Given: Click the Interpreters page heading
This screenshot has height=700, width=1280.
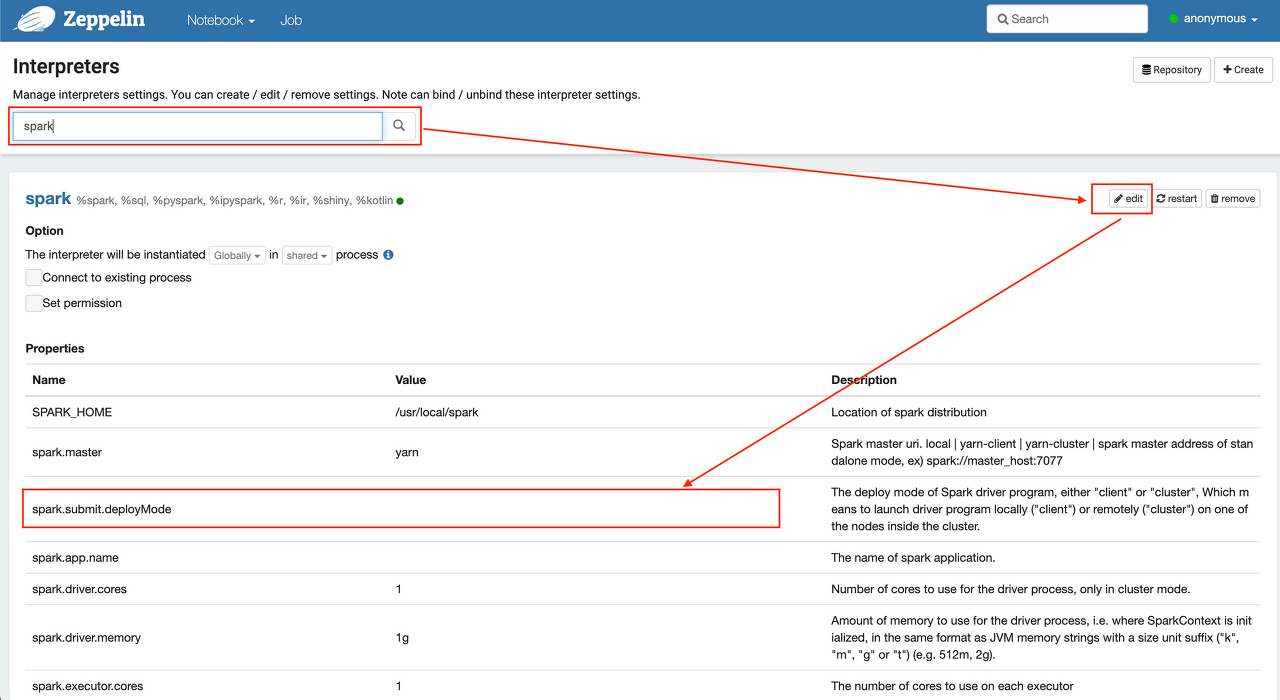Looking at the screenshot, I should (x=66, y=67).
